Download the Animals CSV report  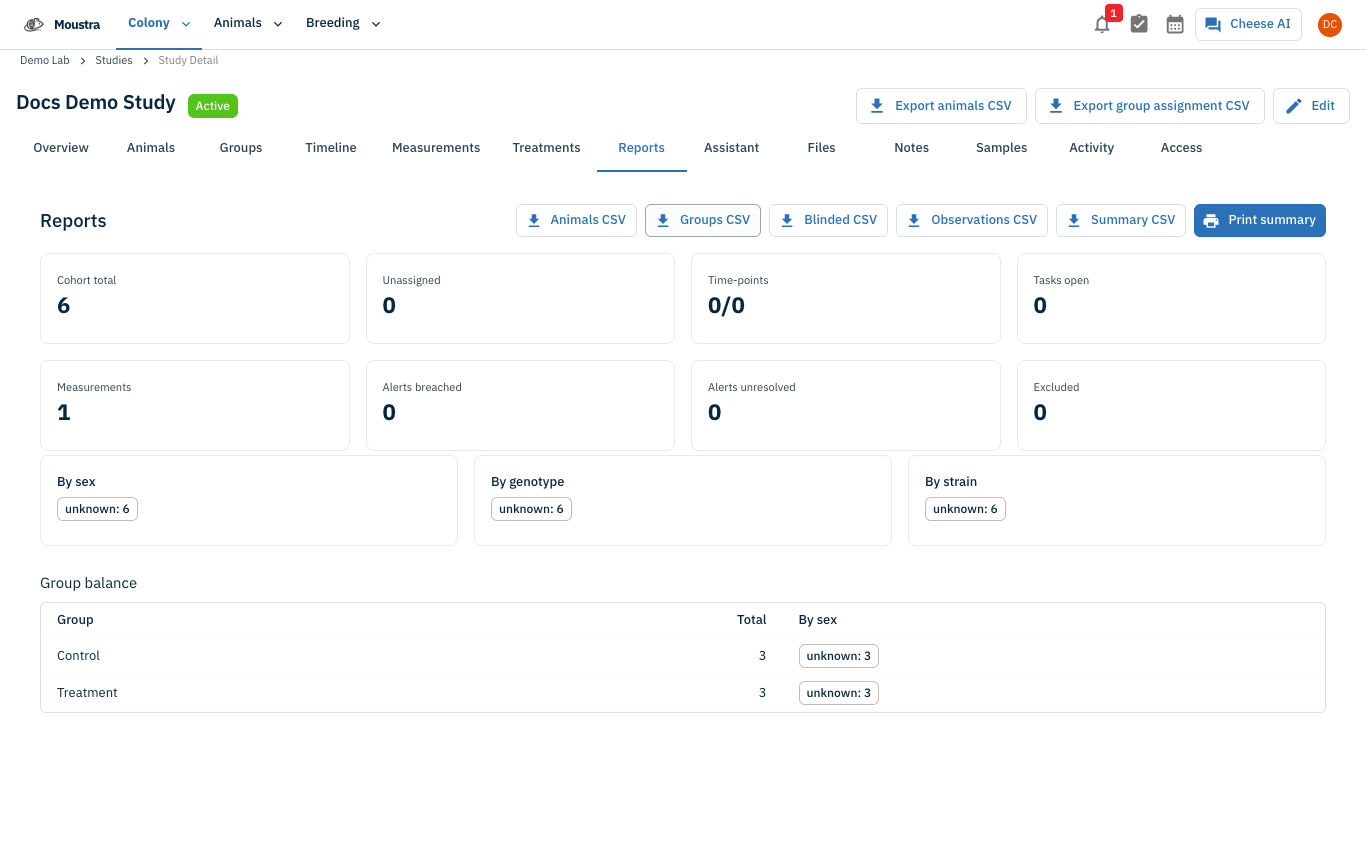[x=576, y=220]
